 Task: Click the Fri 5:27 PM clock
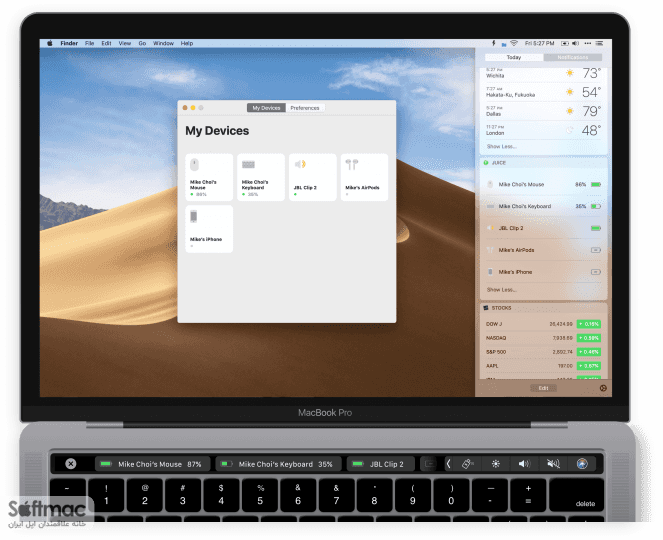539,43
